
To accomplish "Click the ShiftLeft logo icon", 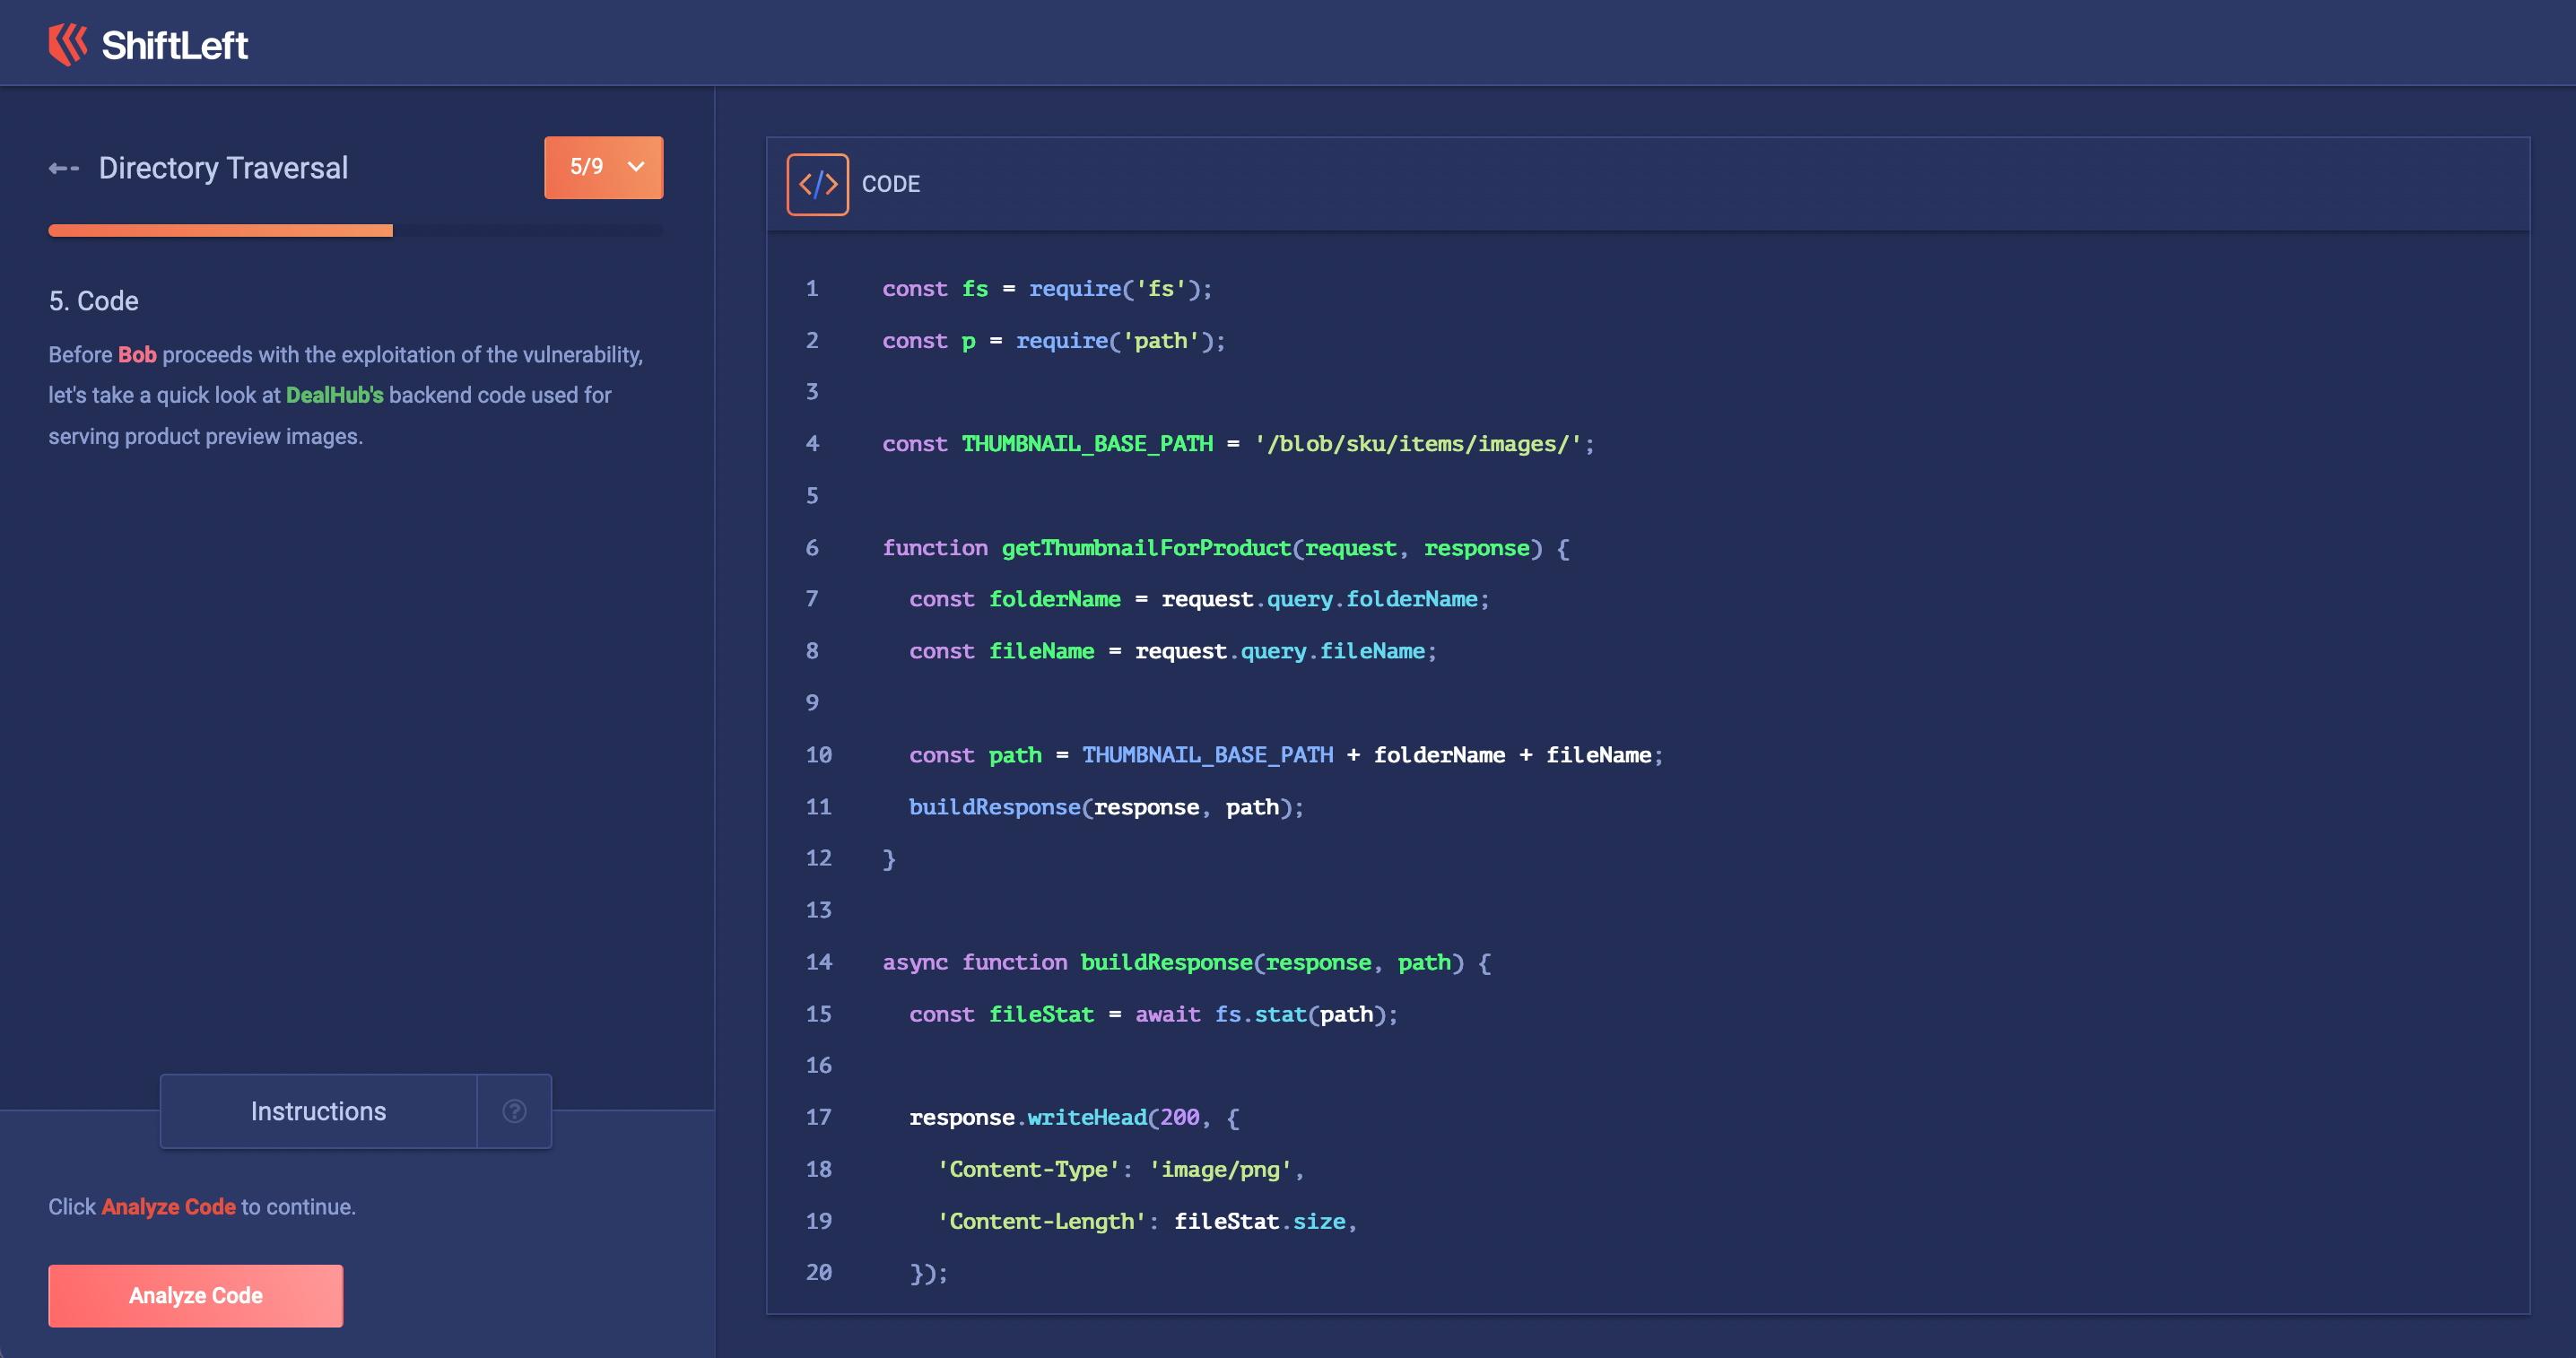I will [x=68, y=44].
